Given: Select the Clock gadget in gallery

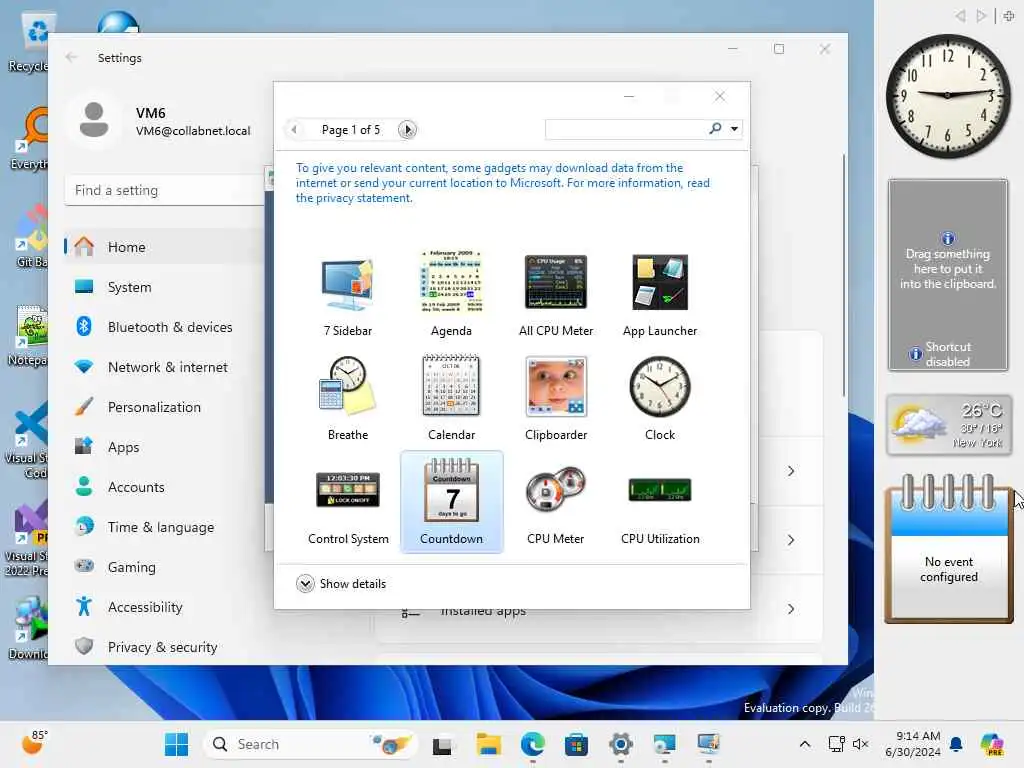Looking at the screenshot, I should pos(660,398).
